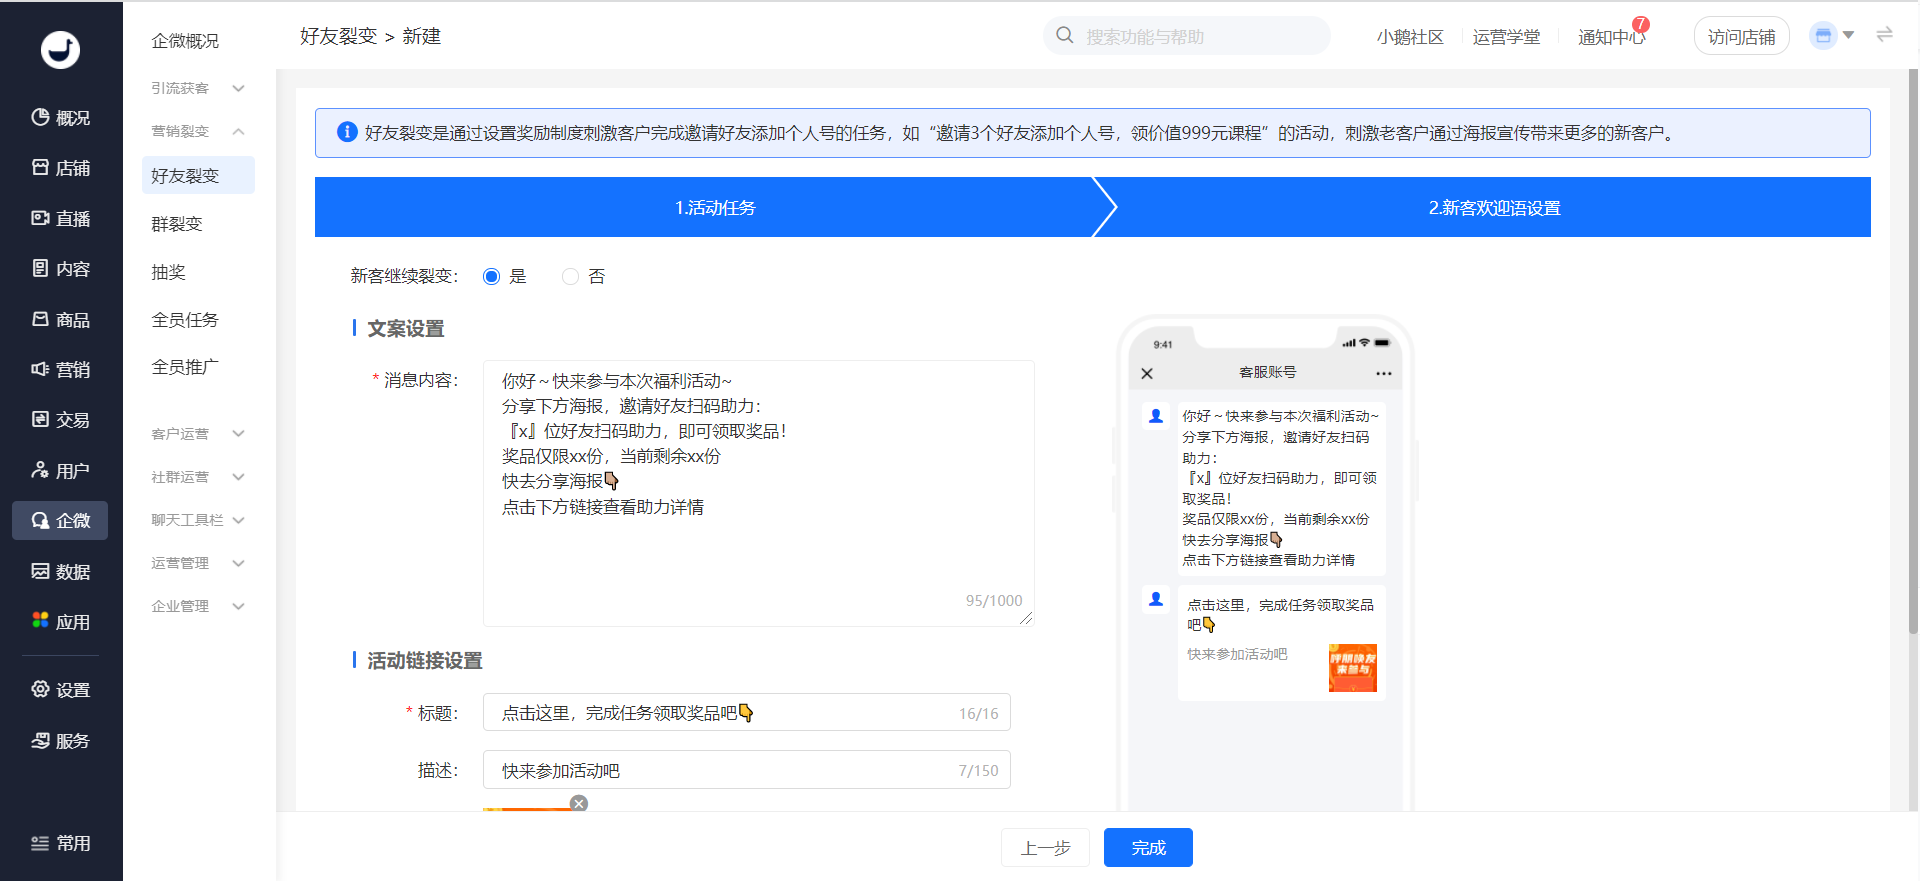Expand the 客户运营 menu group
Viewport: 1920px width, 881px height.
pos(198,433)
